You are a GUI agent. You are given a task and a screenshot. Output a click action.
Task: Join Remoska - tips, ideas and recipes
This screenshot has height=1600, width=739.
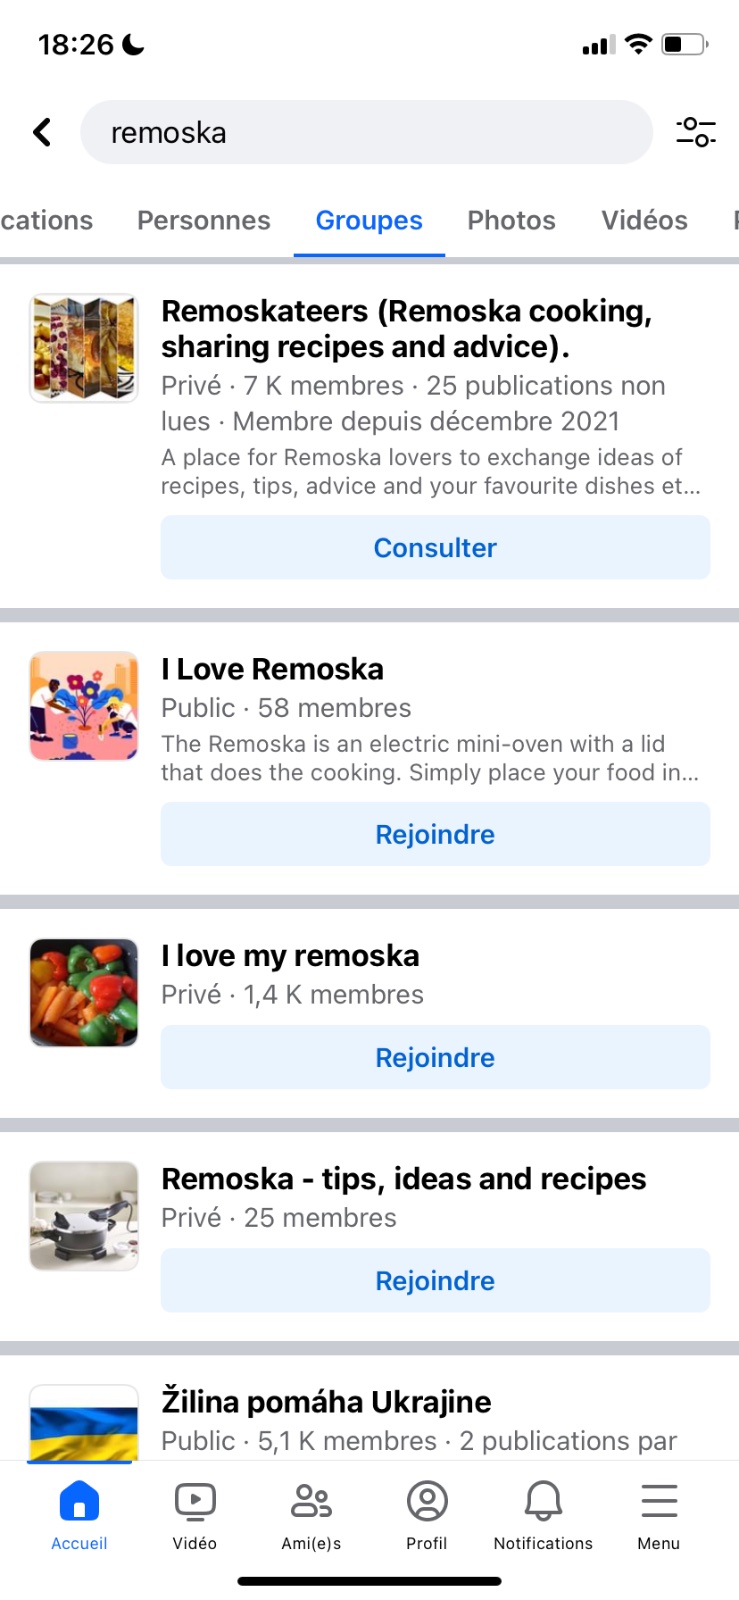point(435,1280)
